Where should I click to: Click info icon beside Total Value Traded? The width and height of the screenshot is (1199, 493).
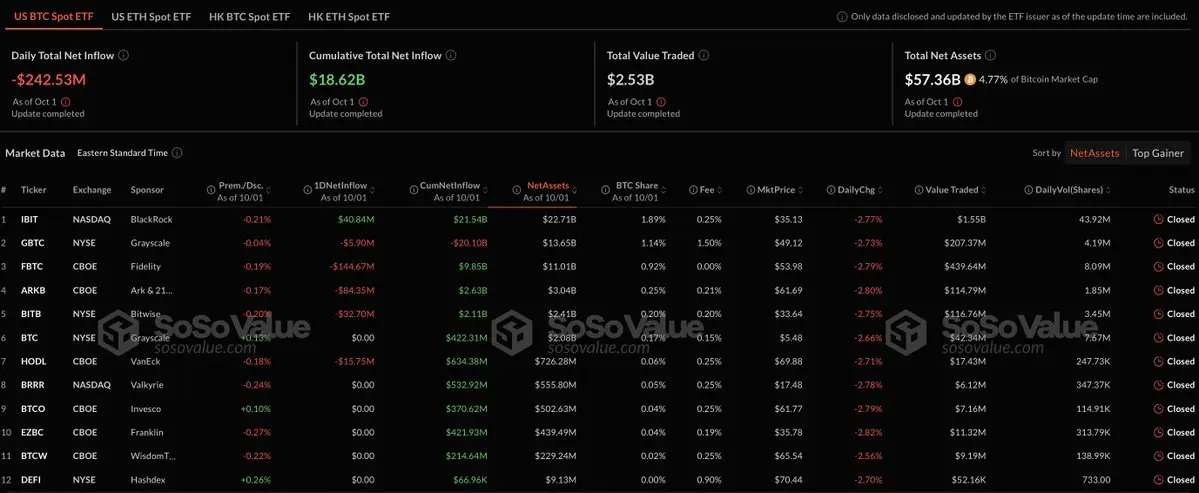[x=703, y=56]
